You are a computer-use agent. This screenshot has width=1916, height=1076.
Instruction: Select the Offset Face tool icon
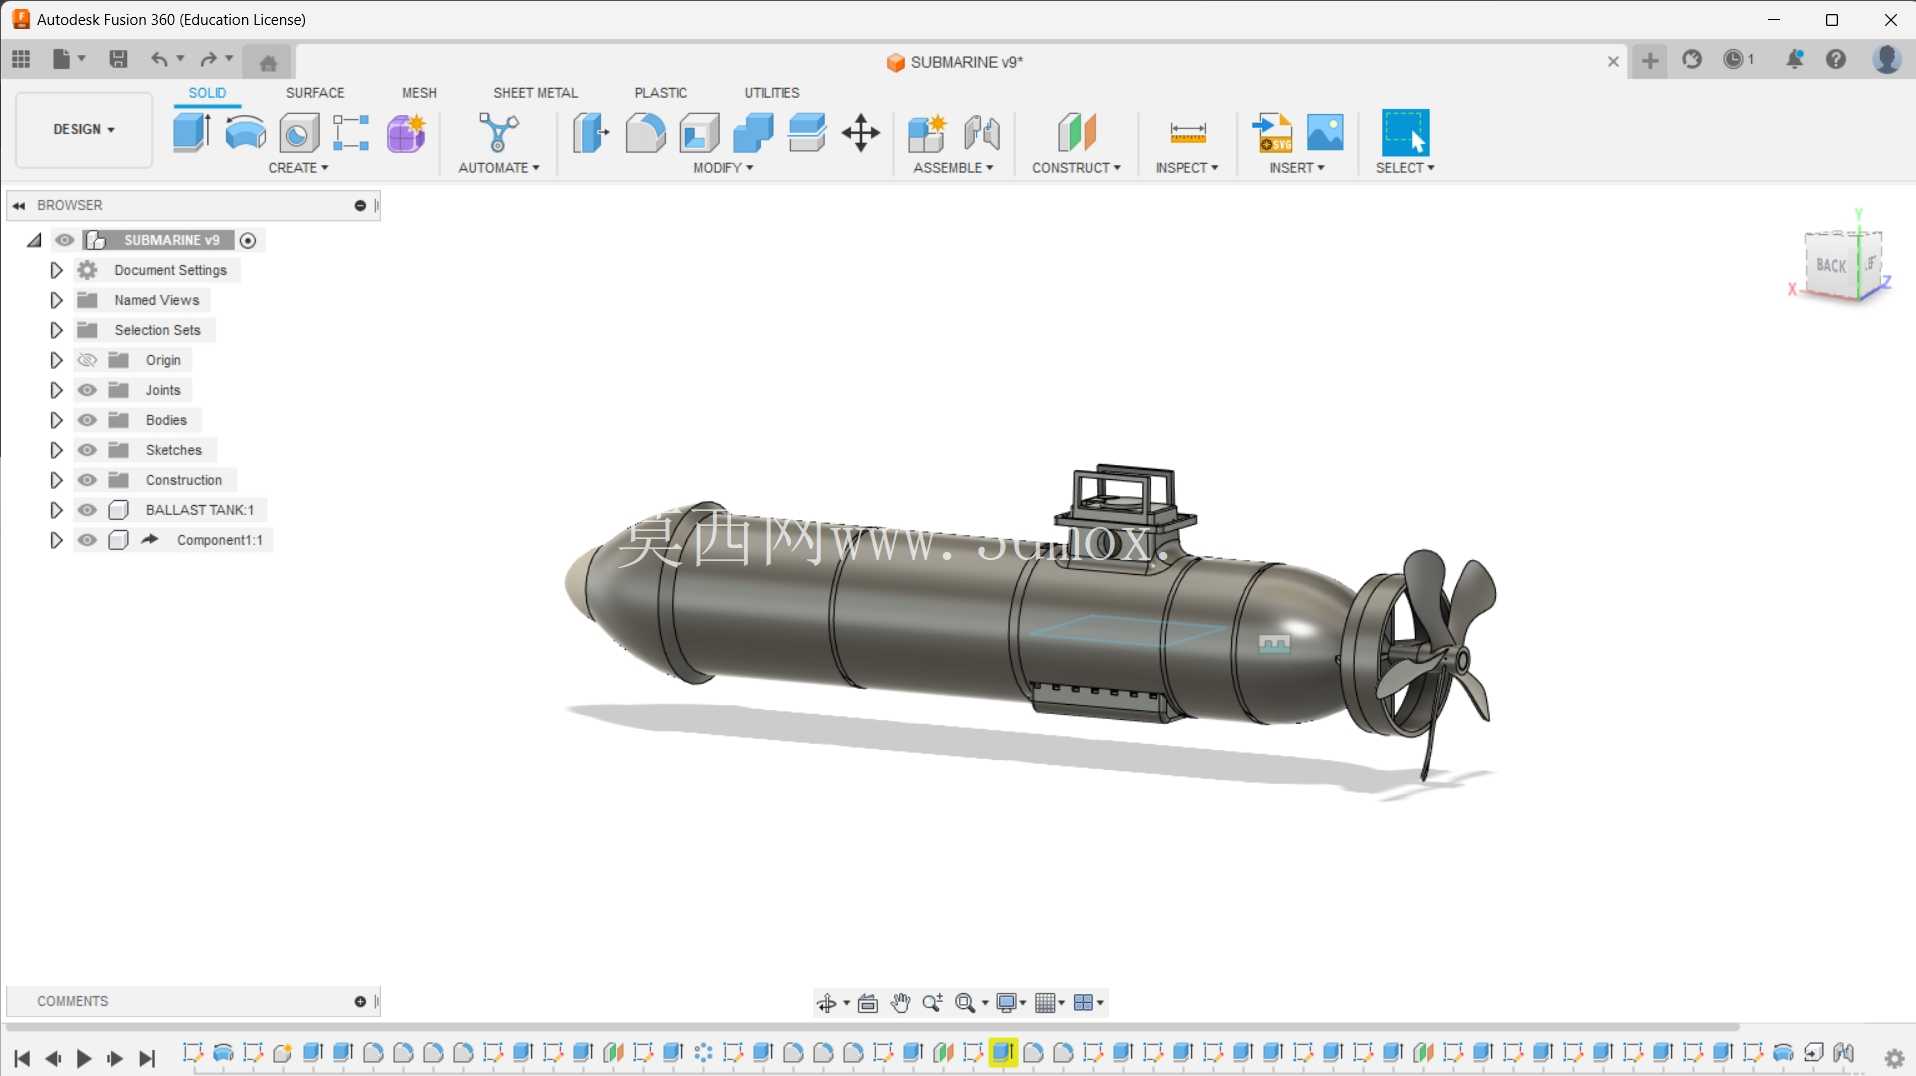click(807, 132)
